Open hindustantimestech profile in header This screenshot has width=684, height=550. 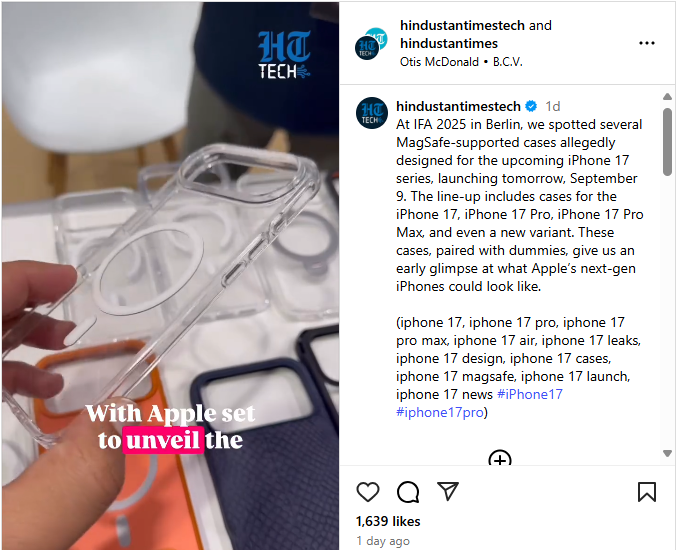tap(462, 26)
